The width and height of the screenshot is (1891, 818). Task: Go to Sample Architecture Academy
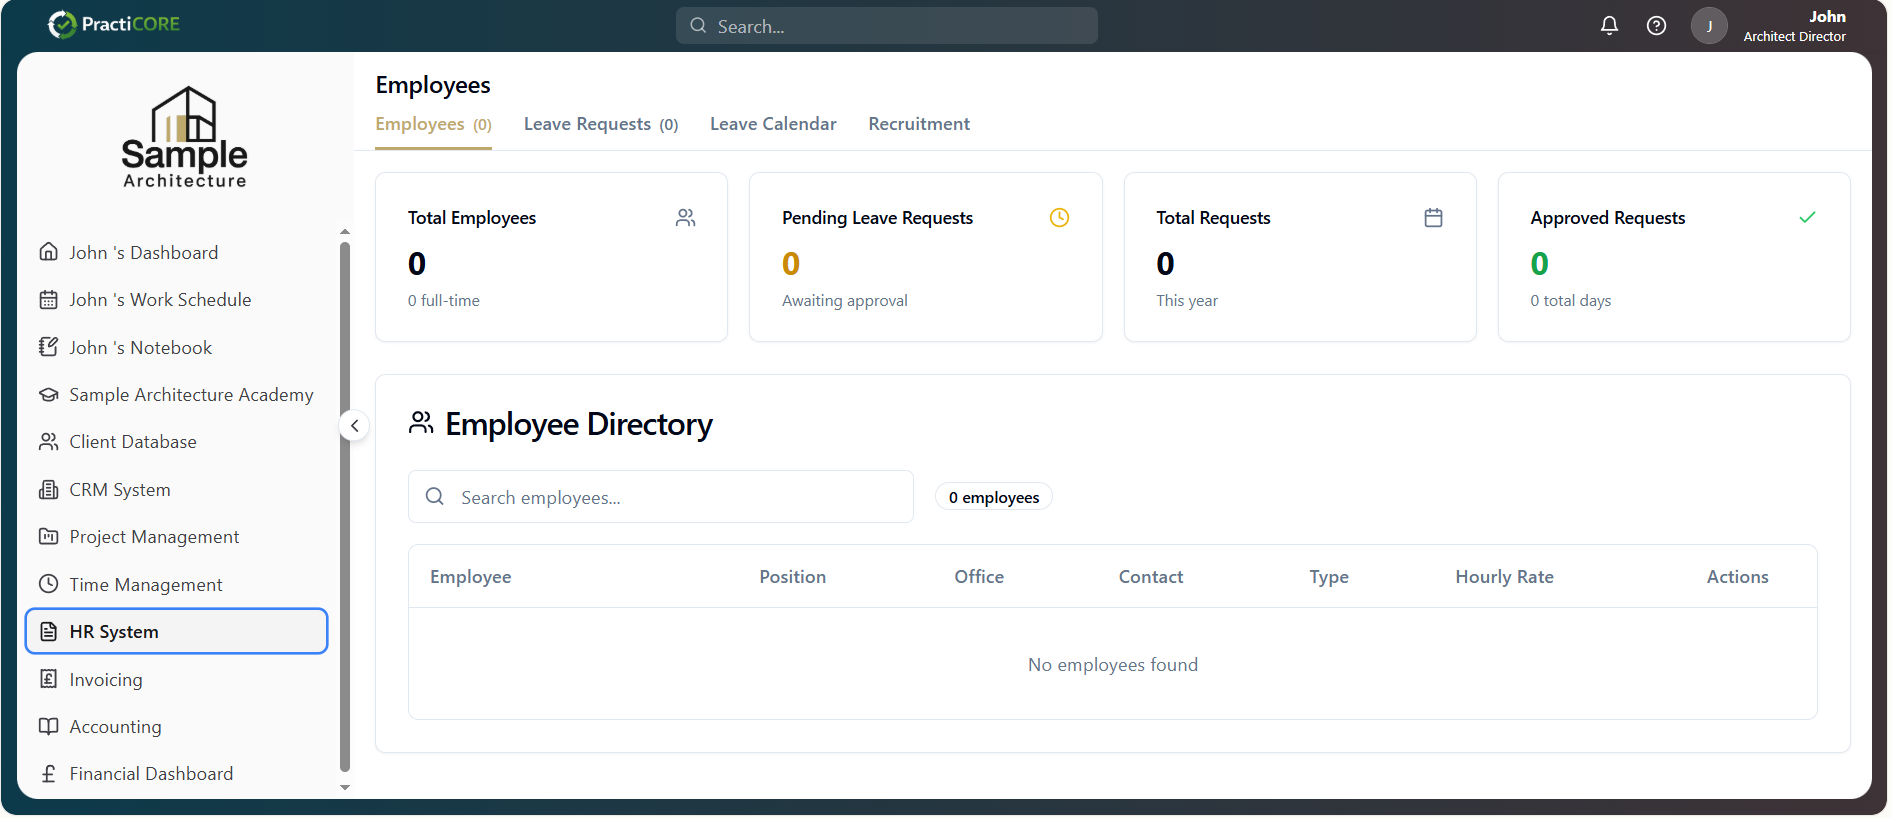[x=177, y=395]
